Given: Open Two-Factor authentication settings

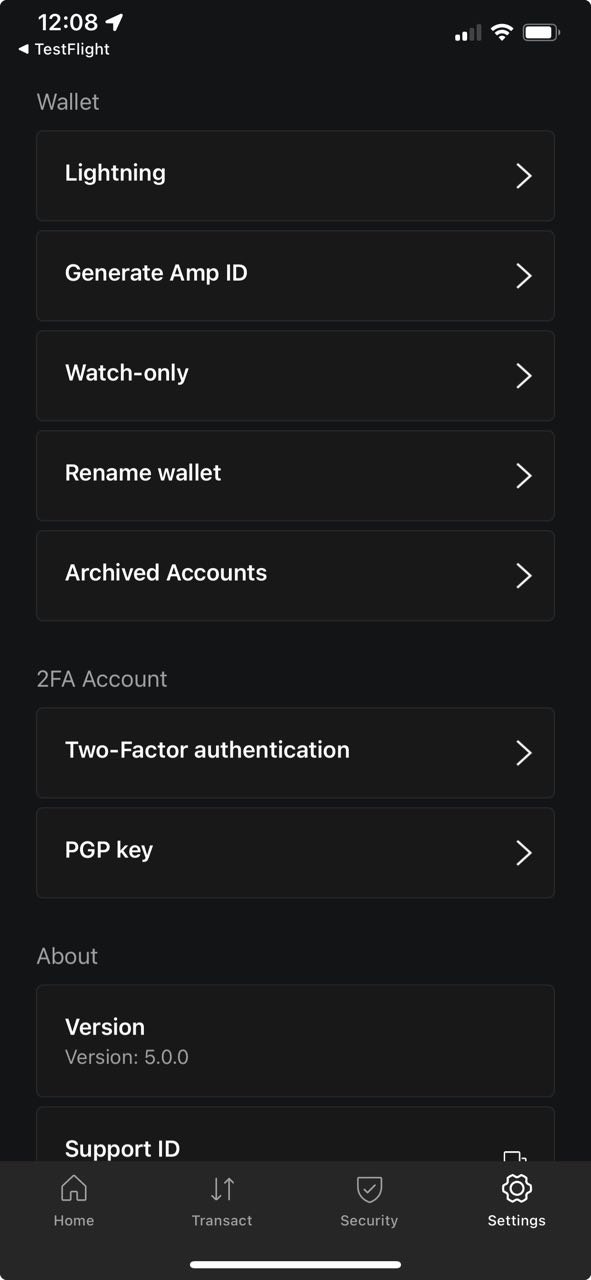Looking at the screenshot, I should [x=295, y=753].
